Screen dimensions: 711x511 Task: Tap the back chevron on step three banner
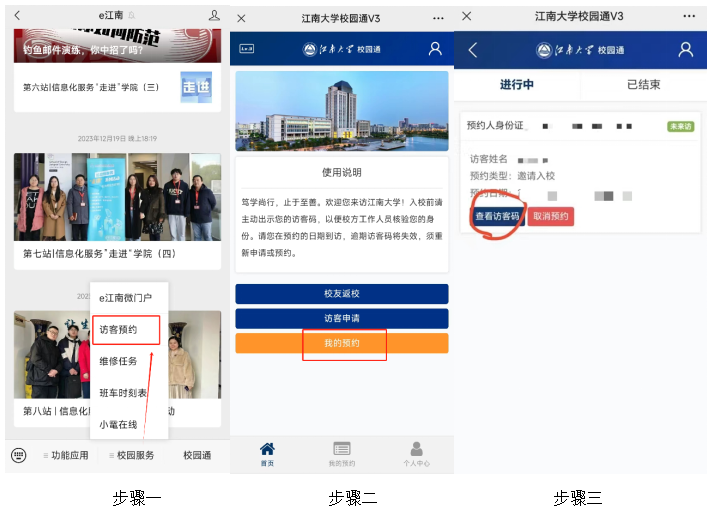click(473, 50)
